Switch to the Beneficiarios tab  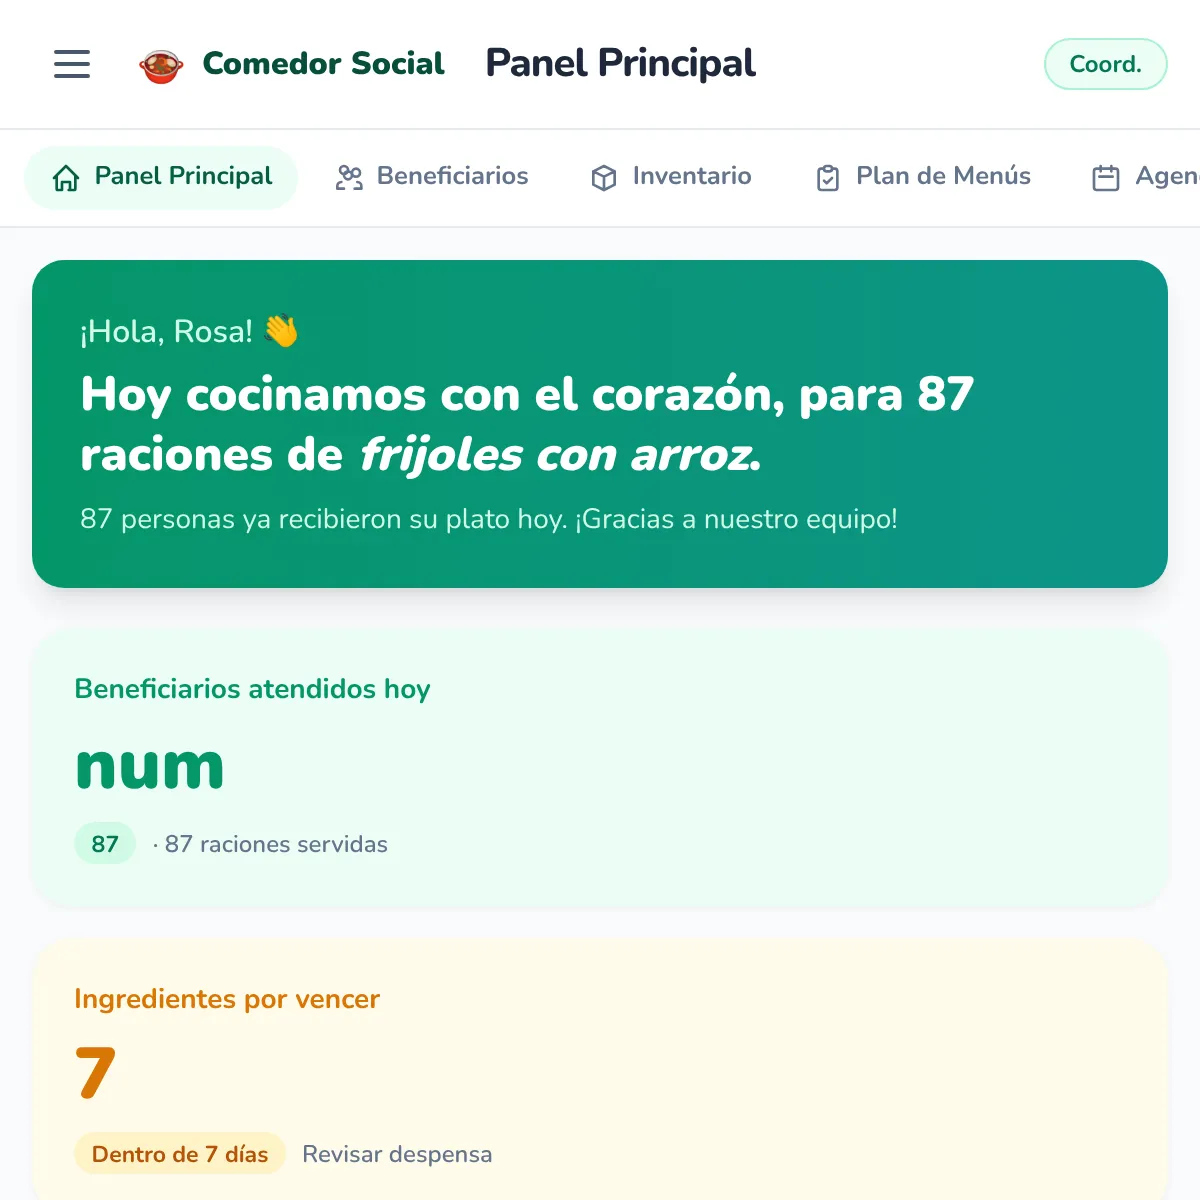pyautogui.click(x=431, y=177)
